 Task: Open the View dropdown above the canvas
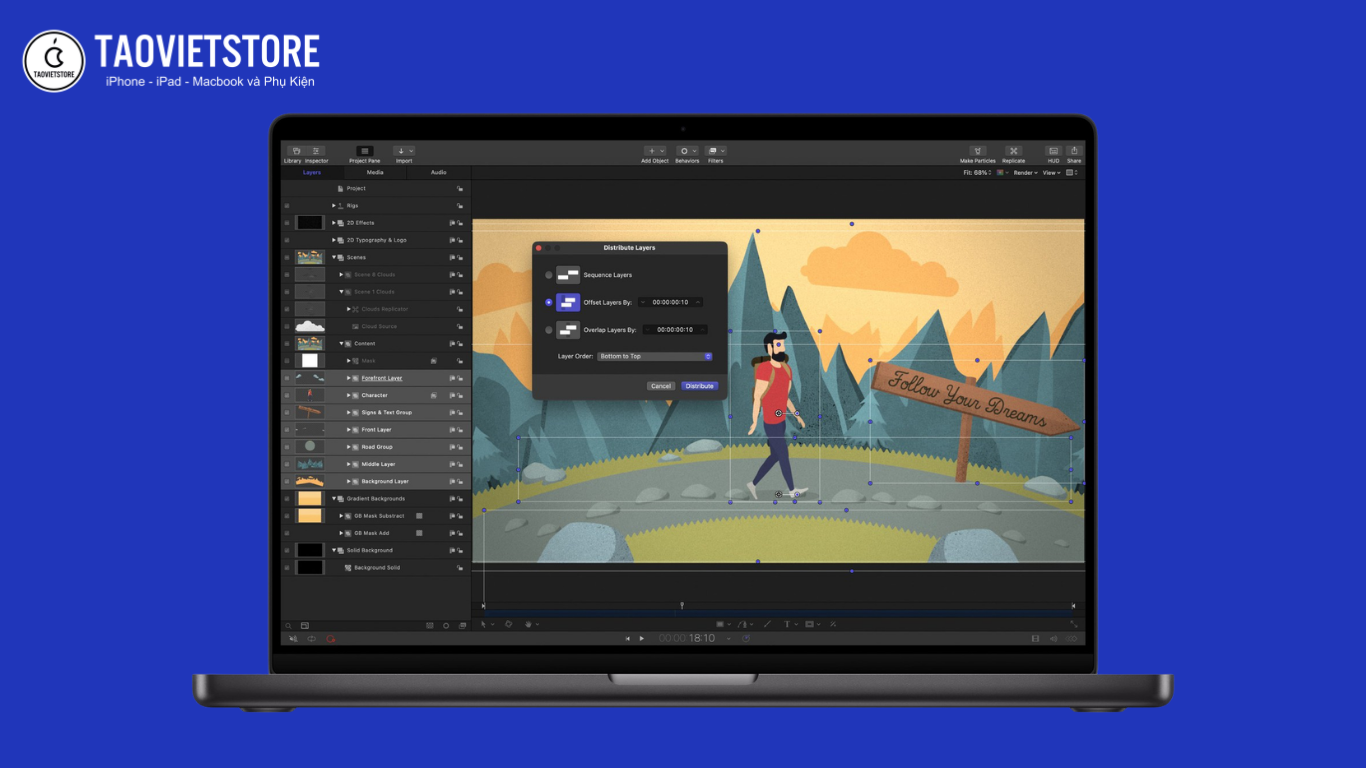coord(1052,173)
